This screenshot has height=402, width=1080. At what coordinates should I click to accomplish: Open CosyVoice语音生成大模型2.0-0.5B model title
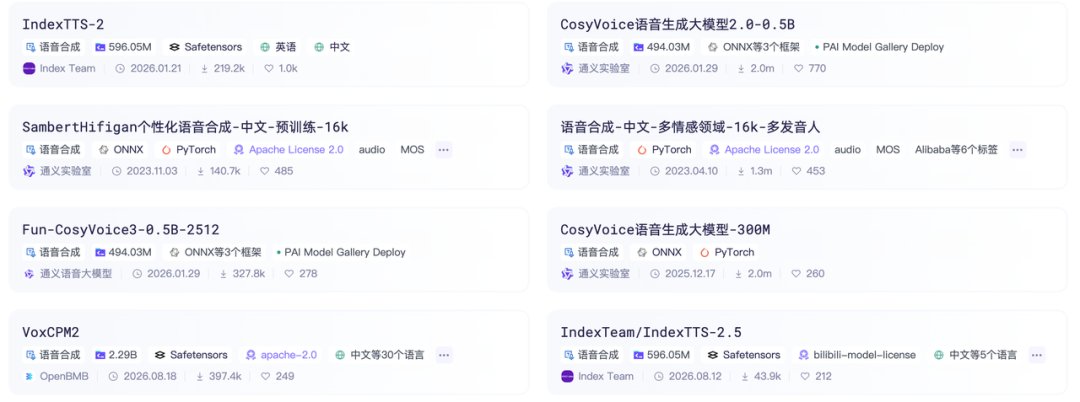click(x=678, y=25)
